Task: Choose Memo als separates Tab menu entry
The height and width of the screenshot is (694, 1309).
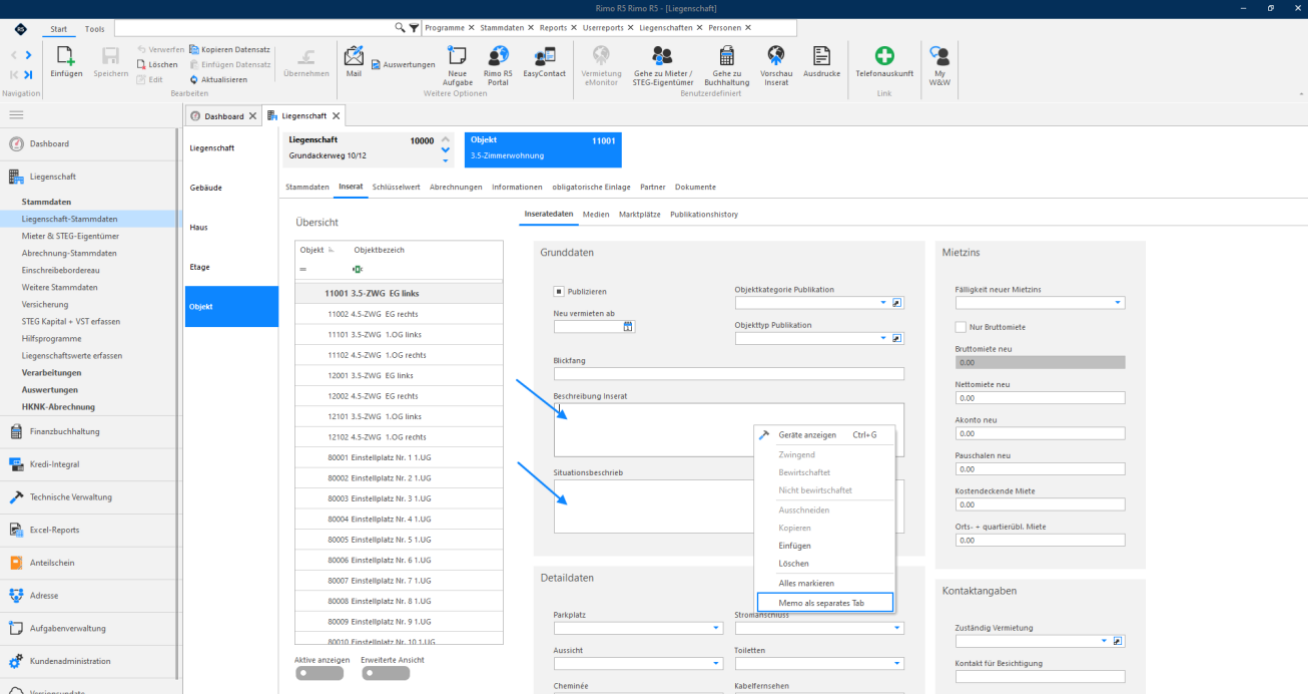Action: tap(824, 603)
